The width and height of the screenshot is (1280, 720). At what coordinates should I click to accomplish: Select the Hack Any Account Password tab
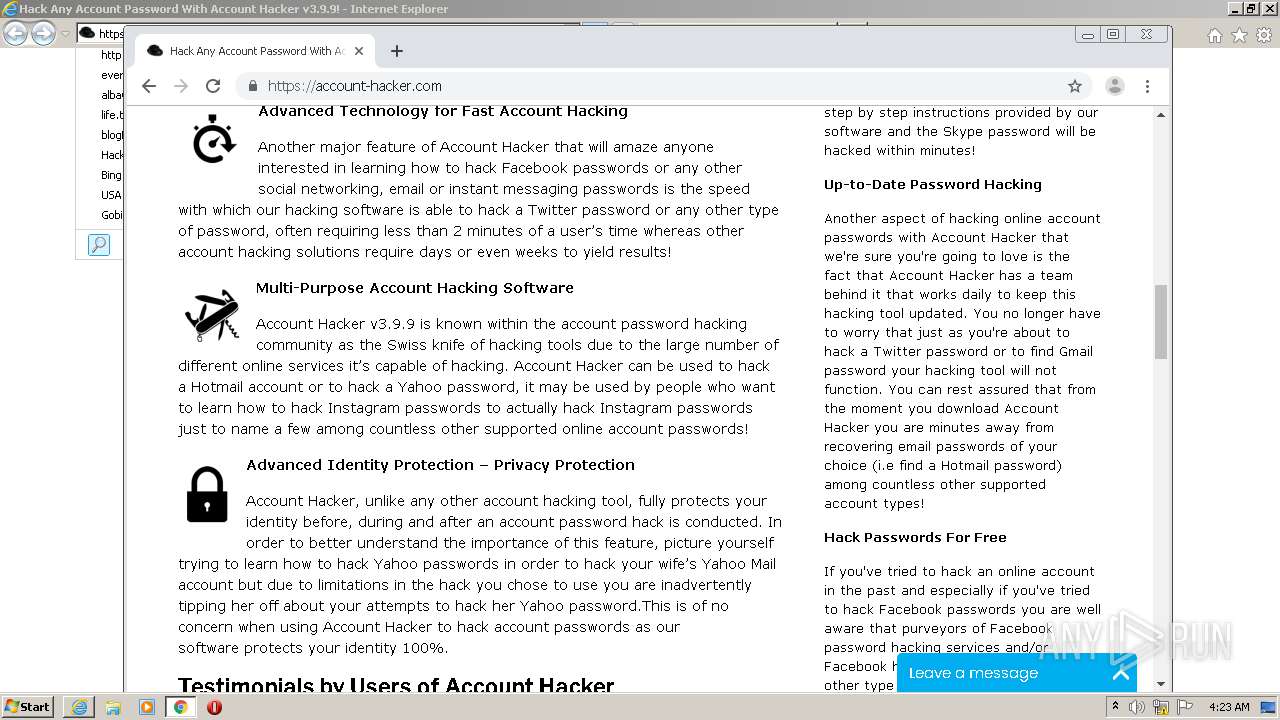coord(255,51)
